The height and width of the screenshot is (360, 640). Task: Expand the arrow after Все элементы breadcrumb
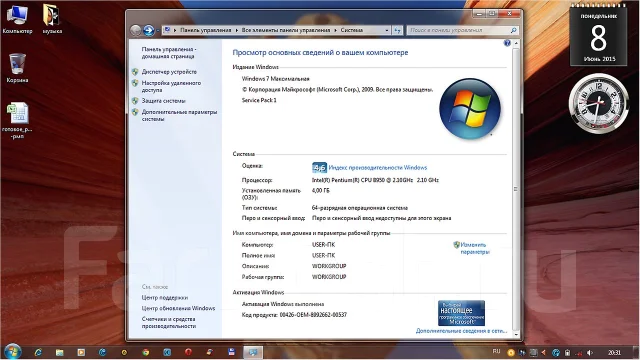336,30
